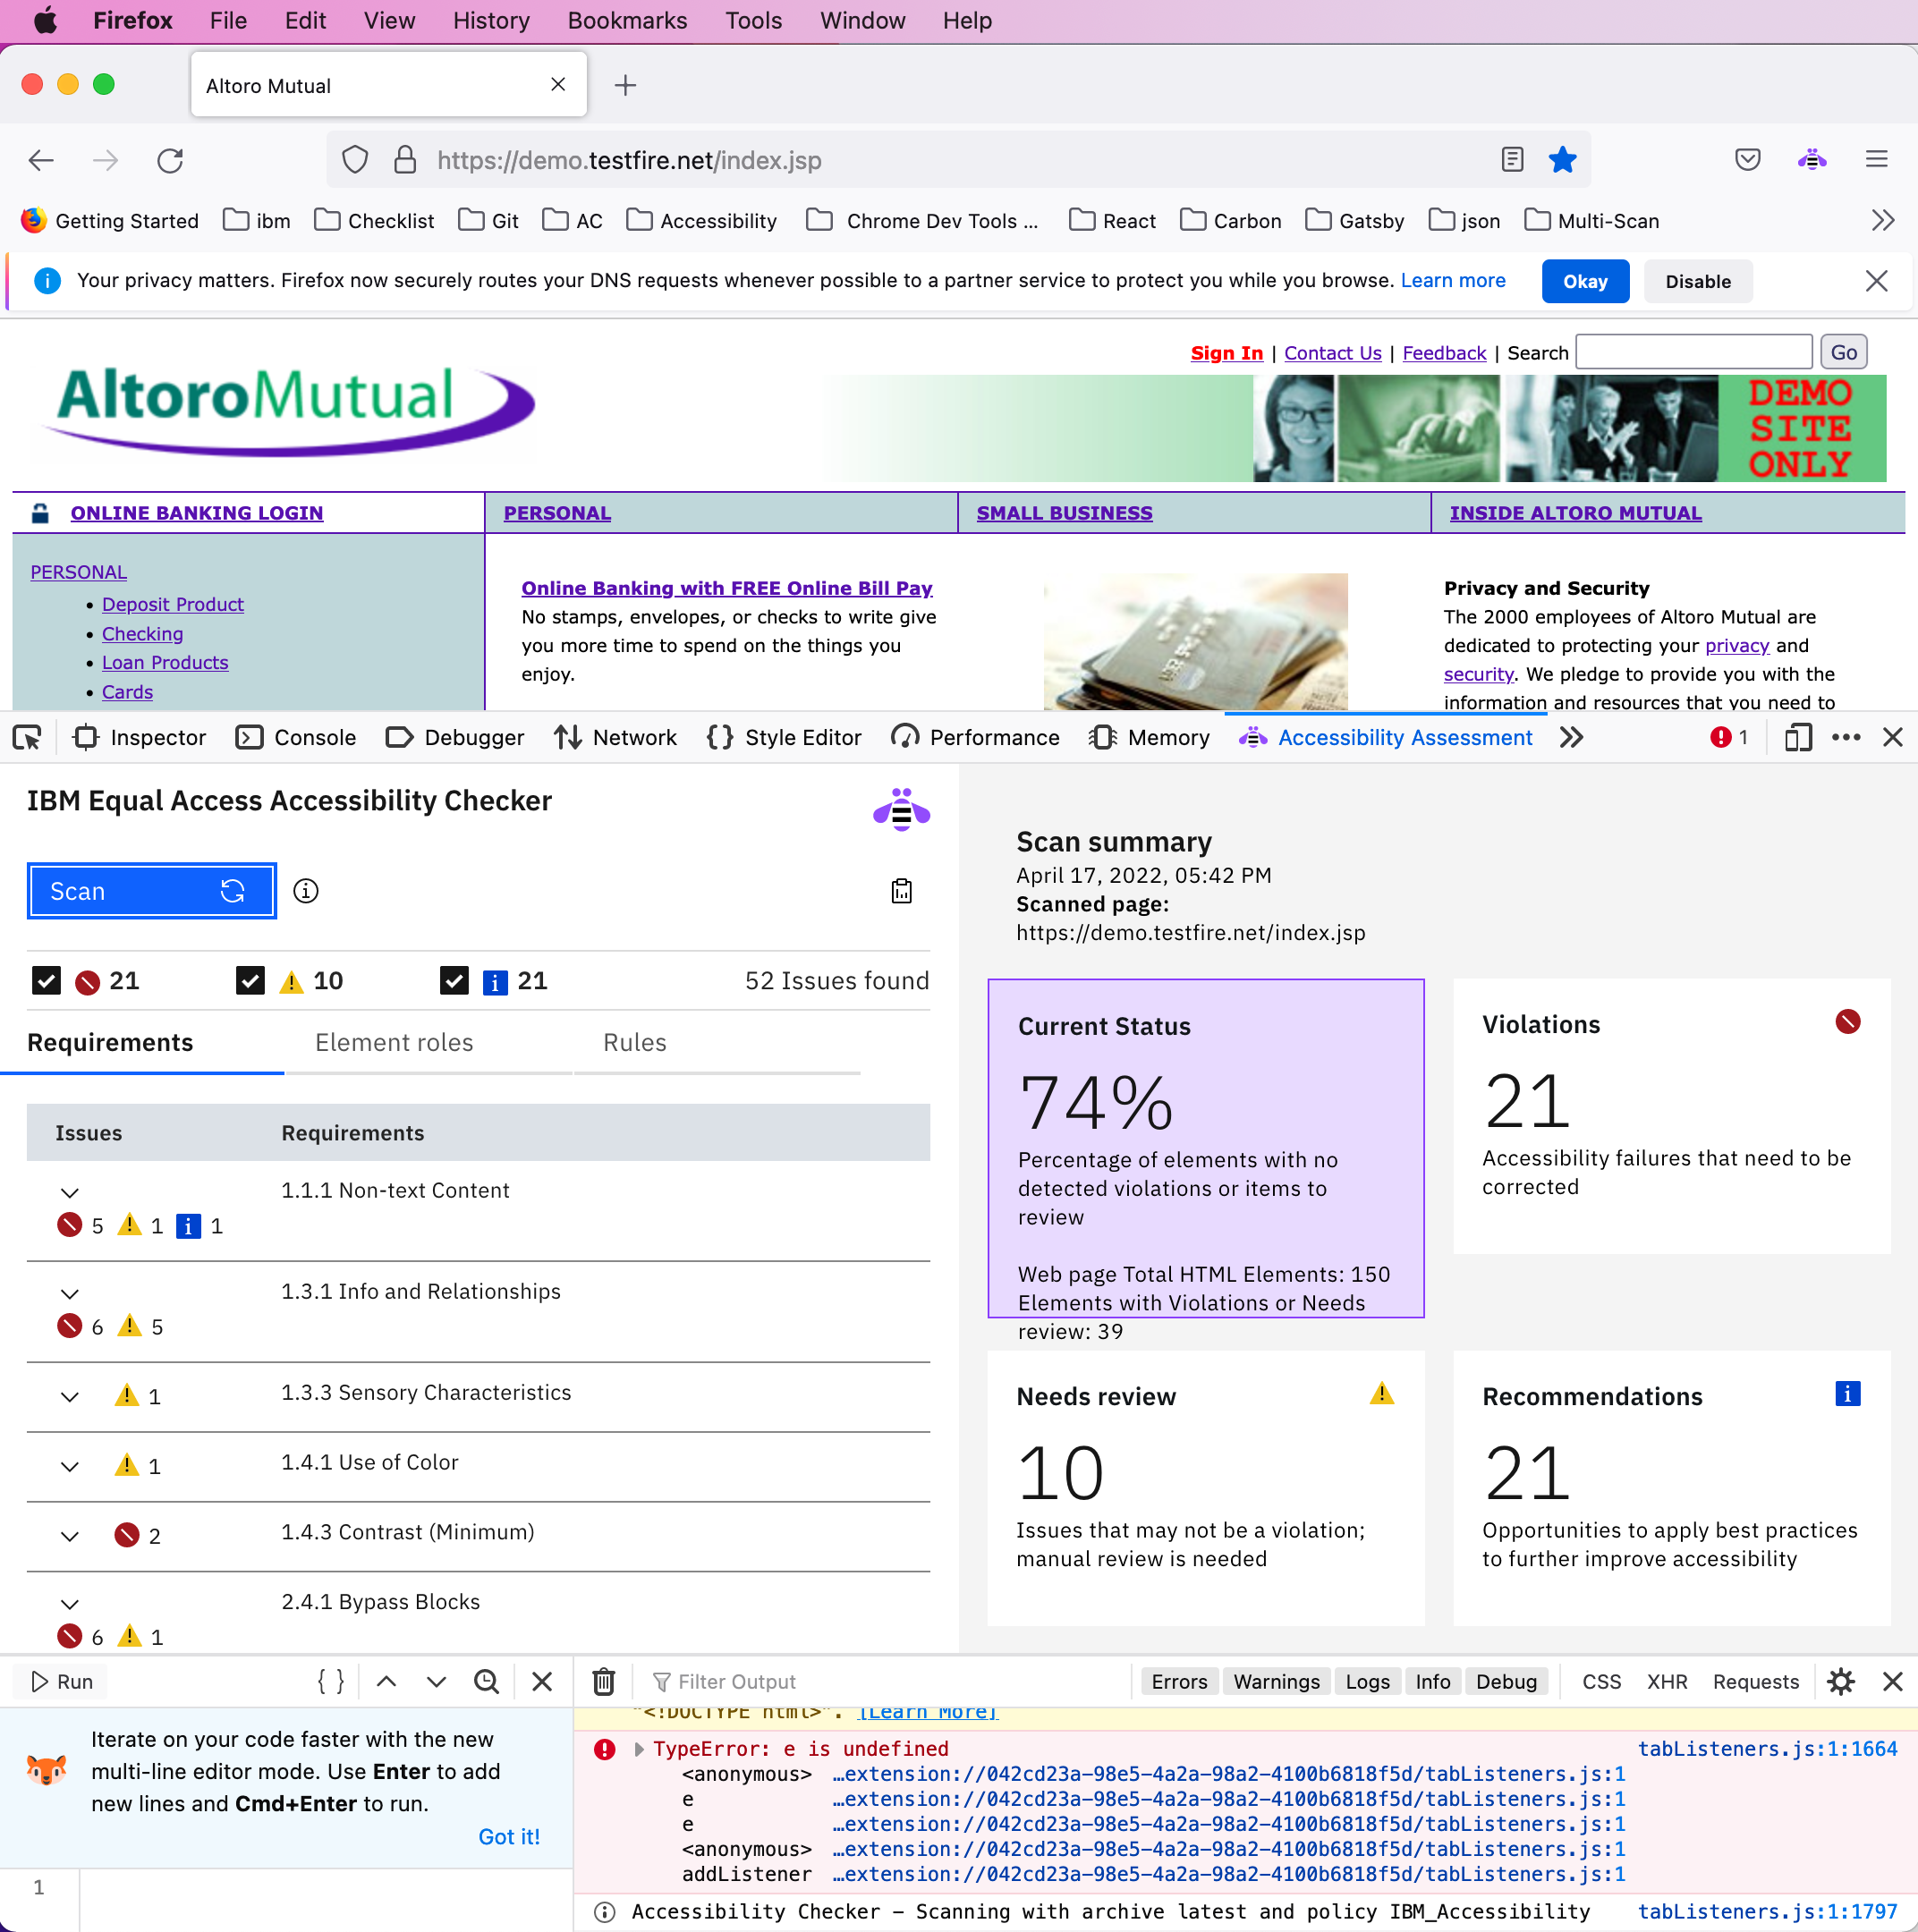
Task: Toggle the Errors console filter
Action: 1179,1682
